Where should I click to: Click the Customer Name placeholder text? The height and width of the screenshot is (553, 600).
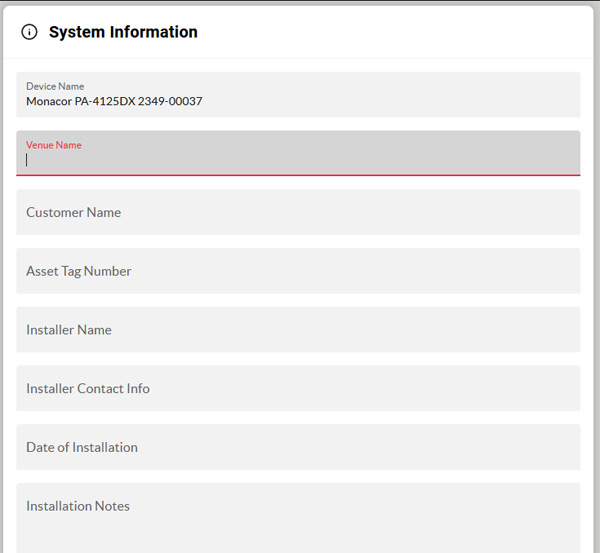[73, 212]
